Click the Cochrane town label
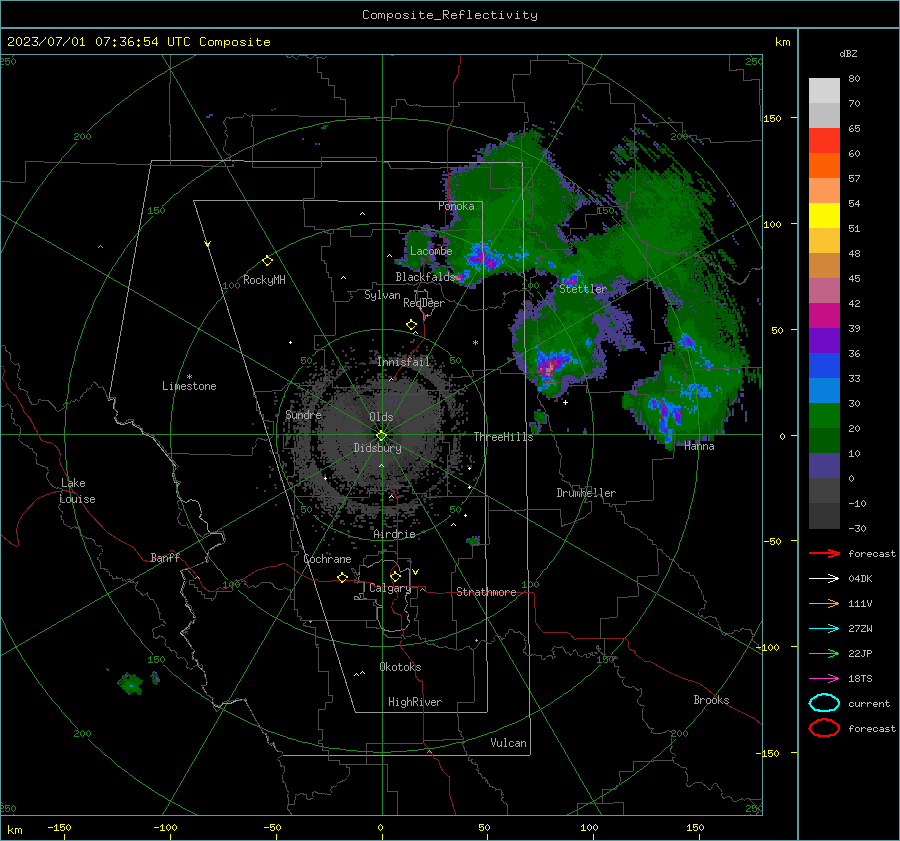Screen dimensions: 900x841 (x=327, y=559)
